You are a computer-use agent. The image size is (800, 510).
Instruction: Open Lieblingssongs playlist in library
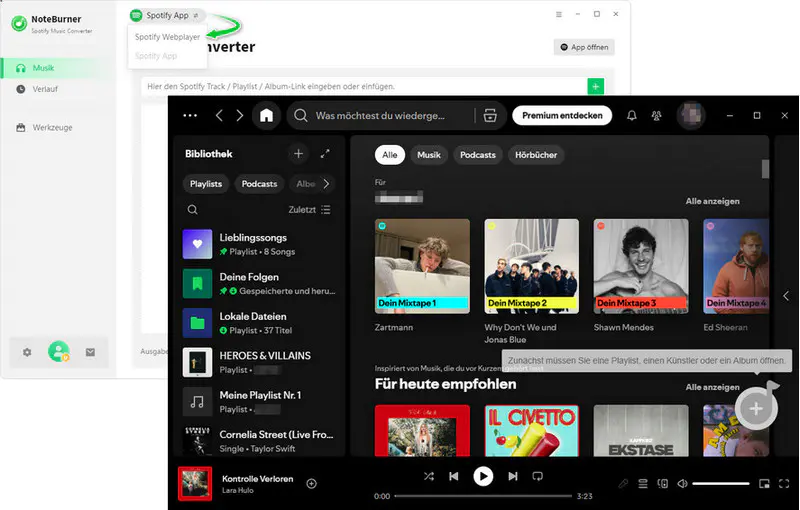coord(259,244)
